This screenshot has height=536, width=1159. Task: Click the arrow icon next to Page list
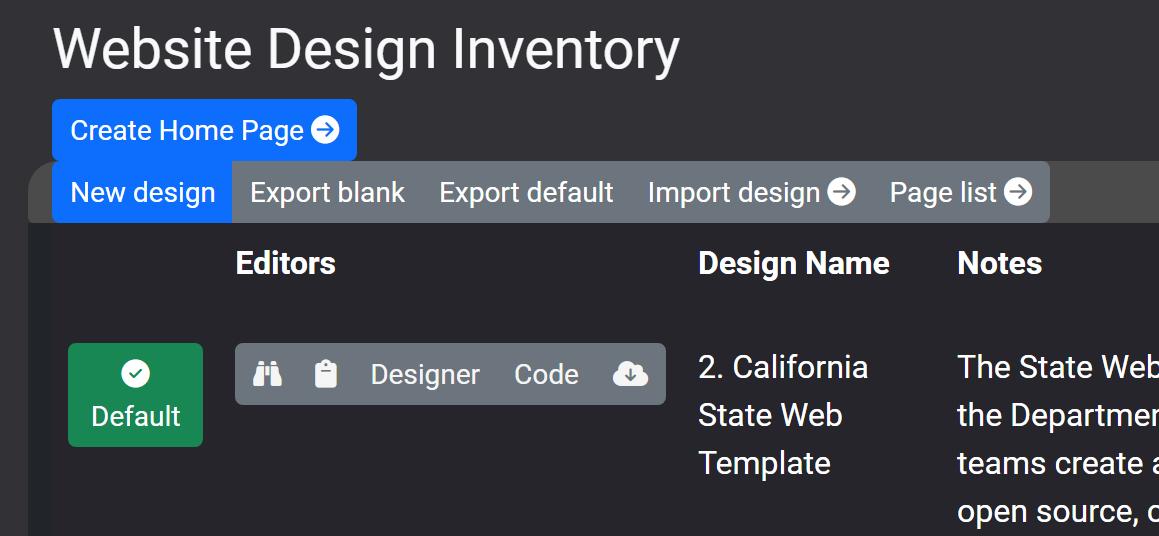[x=1018, y=192]
